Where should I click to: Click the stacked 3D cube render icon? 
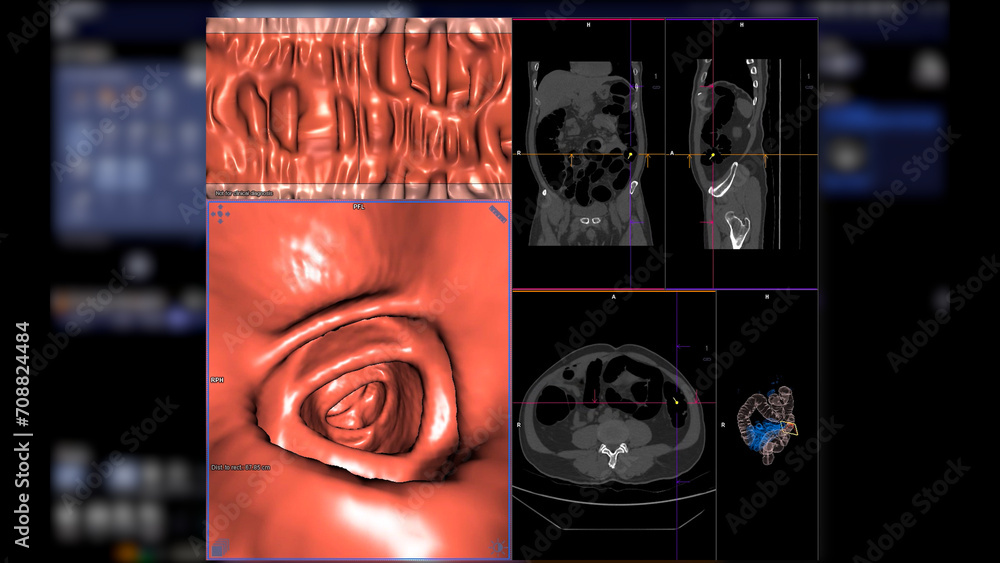(x=220, y=548)
